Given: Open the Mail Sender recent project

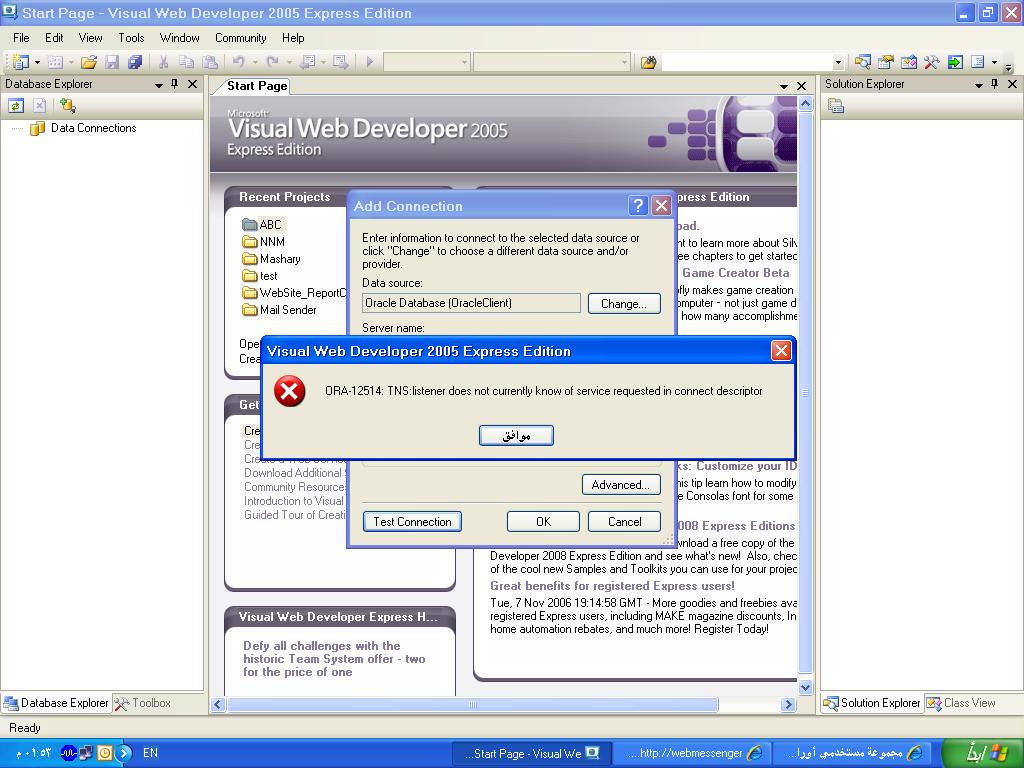Looking at the screenshot, I should [287, 310].
